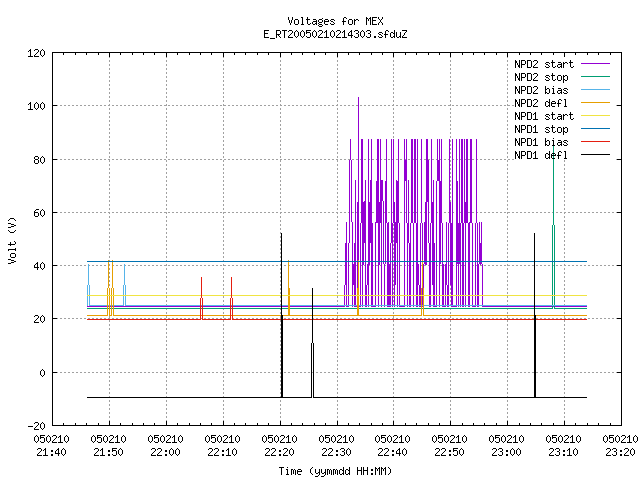
Task: Click the black NPD1 defl spike at 22:20
Action: point(281,314)
